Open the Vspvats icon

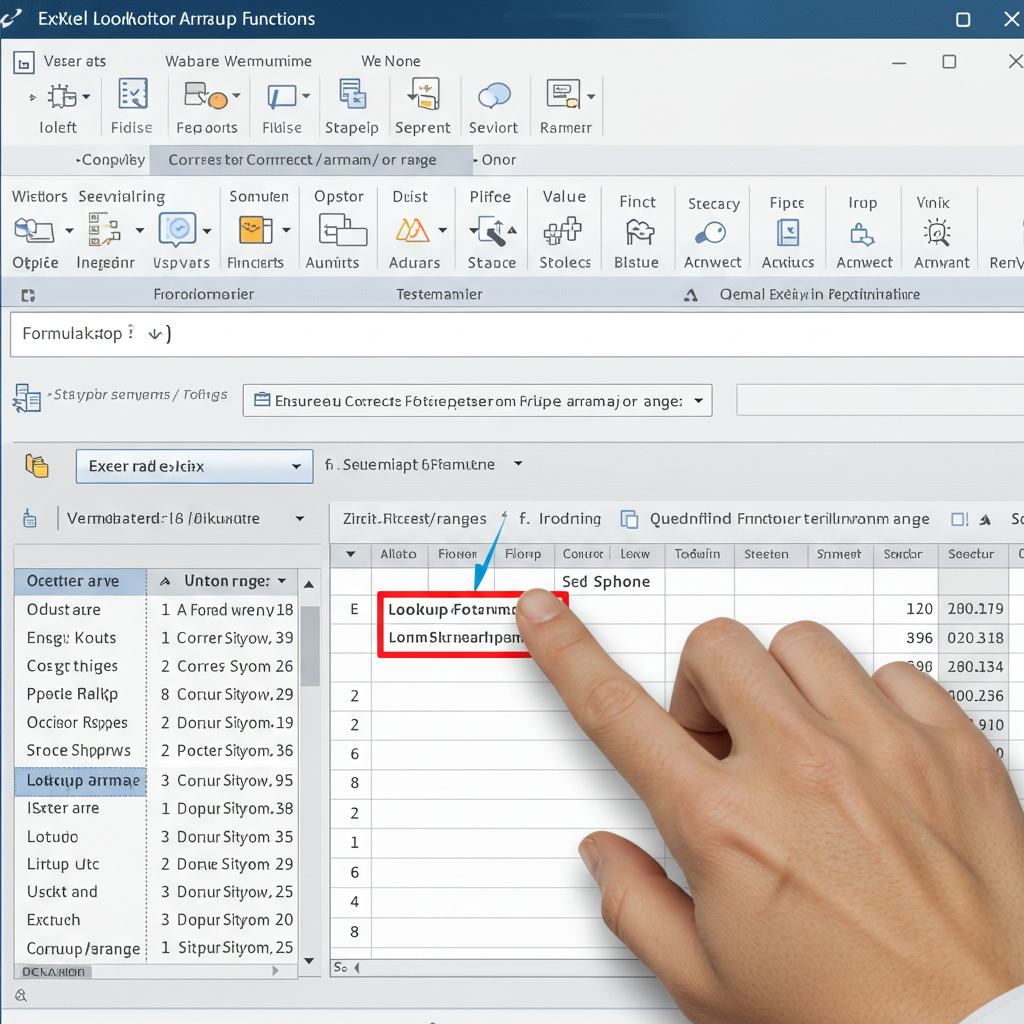177,230
